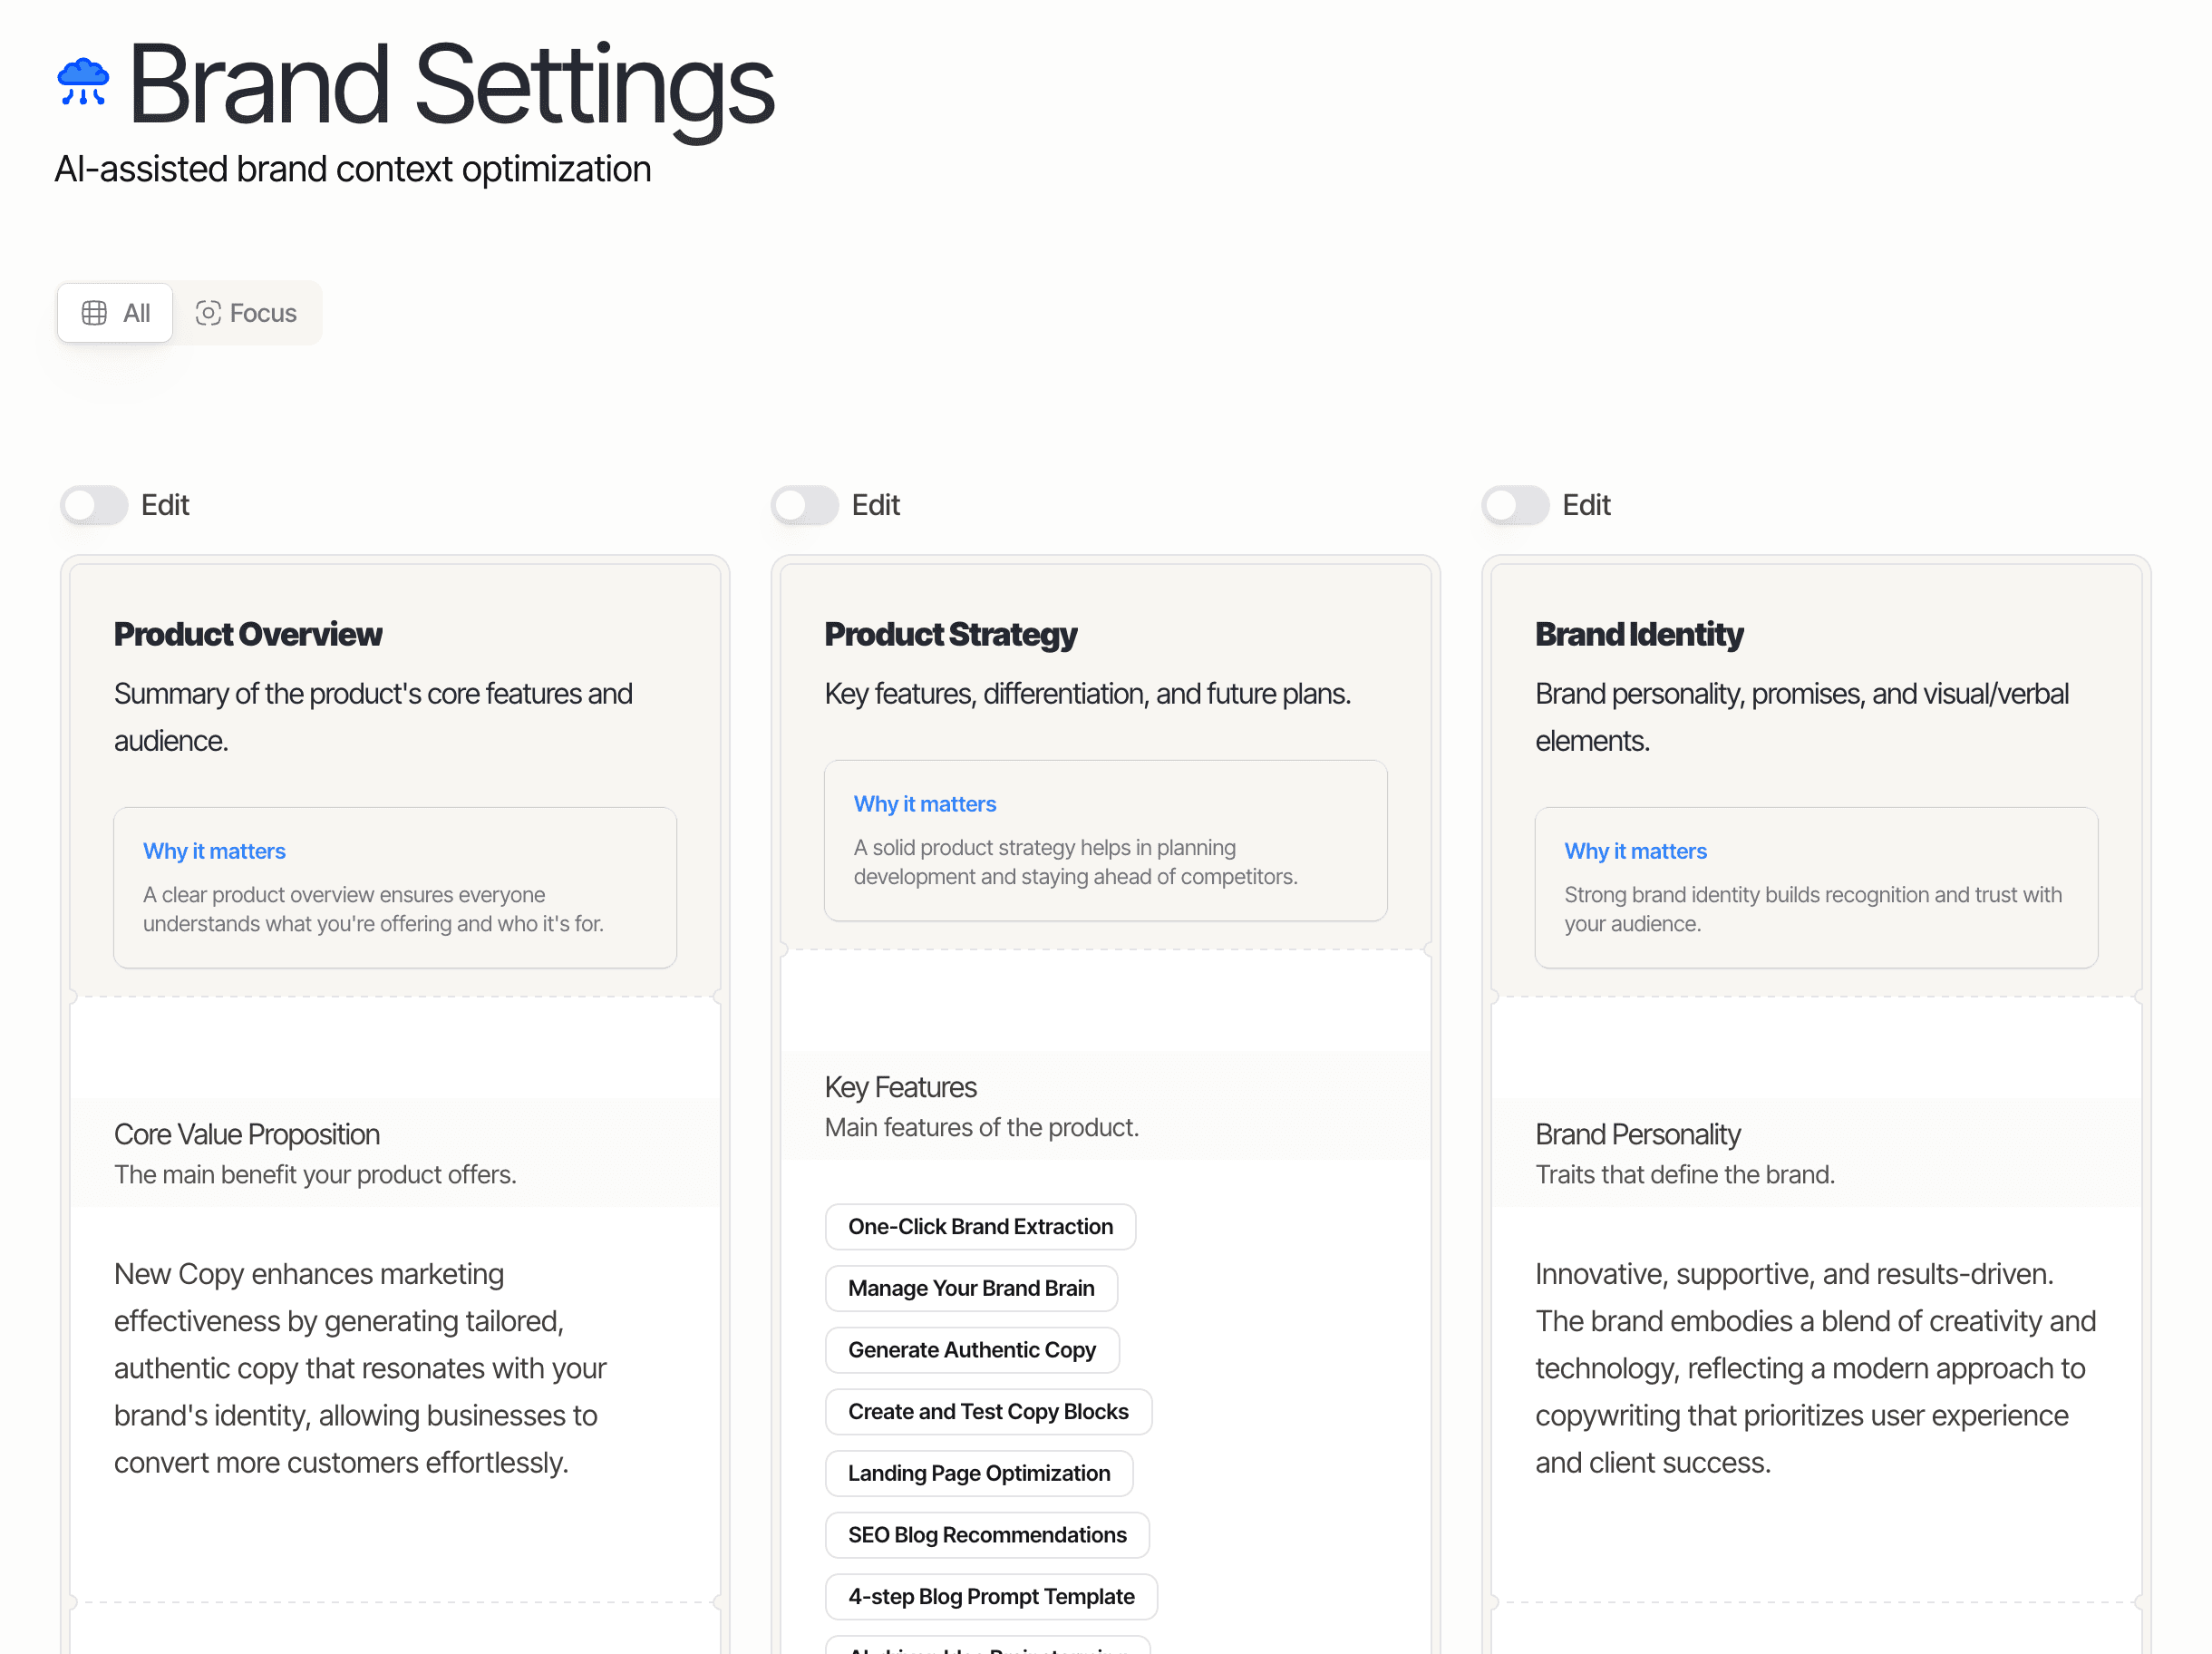This screenshot has height=1654, width=2212.
Task: Click the SEO Blog Recommendations tag
Action: [986, 1532]
